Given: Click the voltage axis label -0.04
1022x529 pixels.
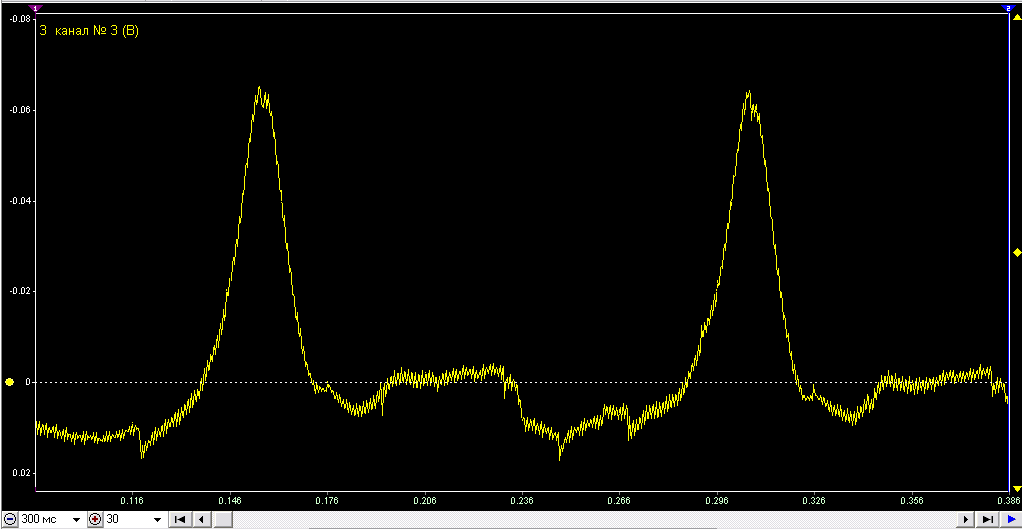Looking at the screenshot, I should [x=20, y=201].
